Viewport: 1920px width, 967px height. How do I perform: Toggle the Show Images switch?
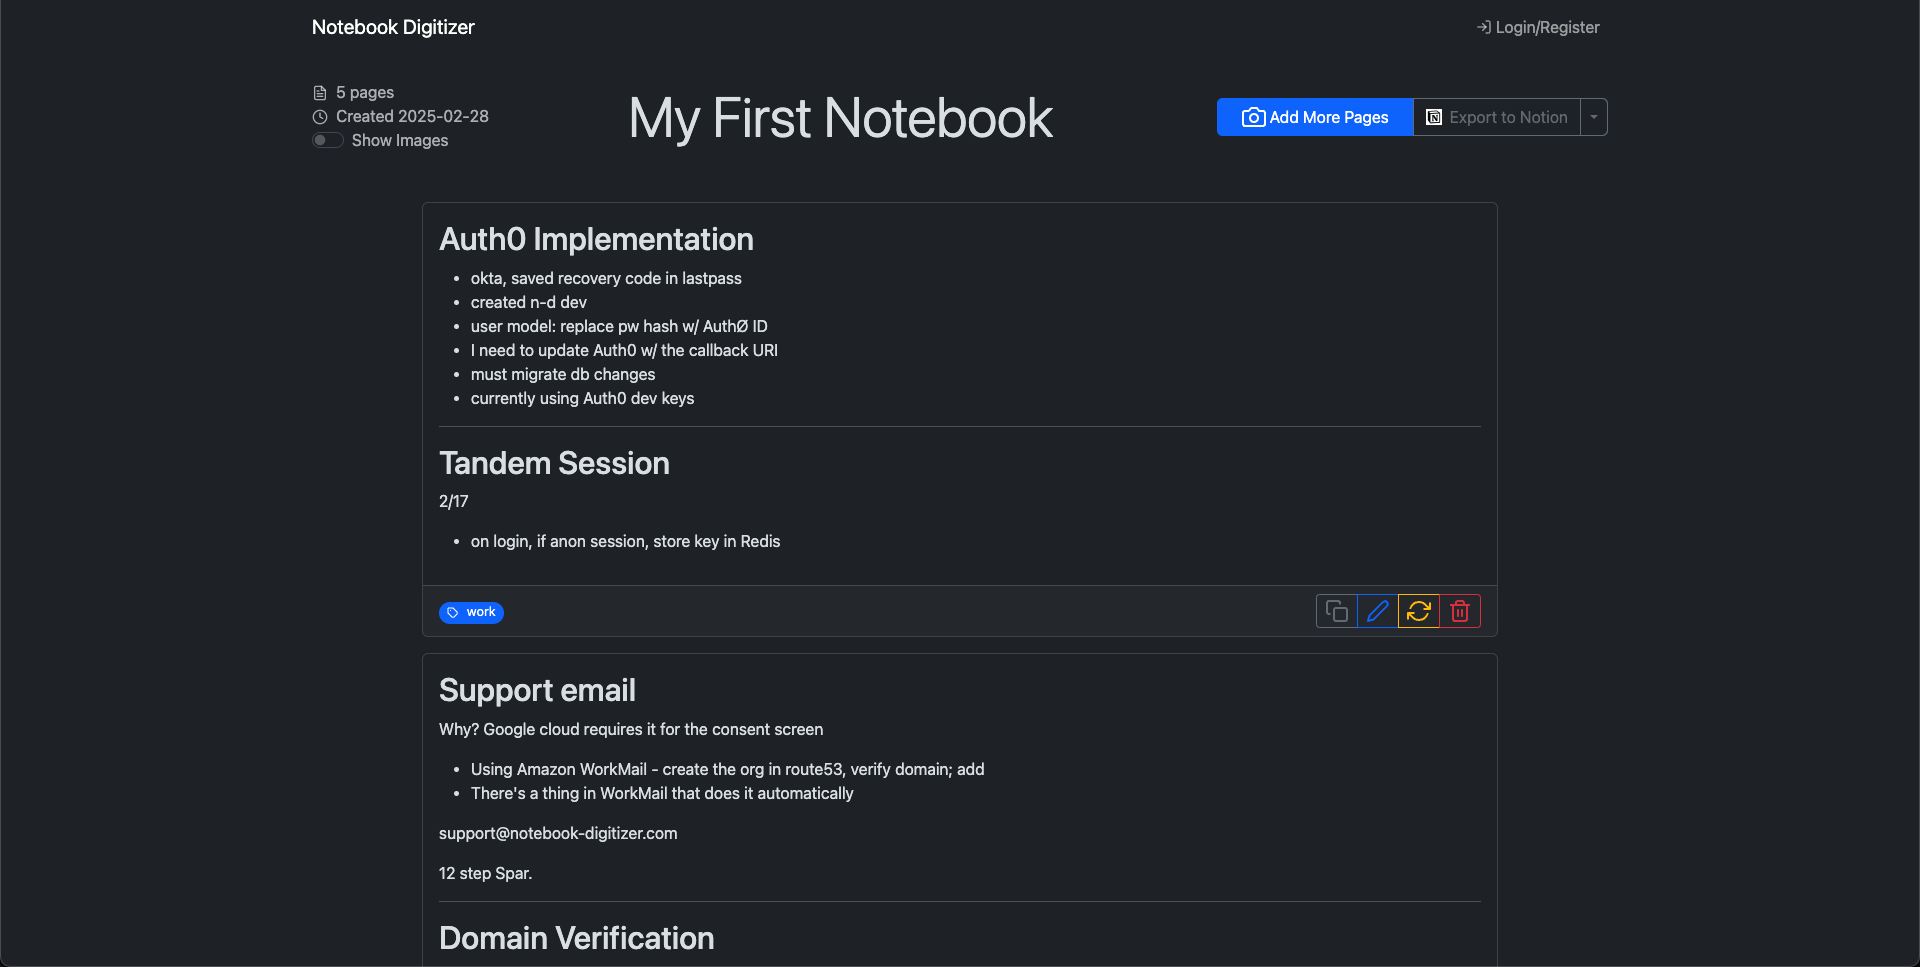327,140
